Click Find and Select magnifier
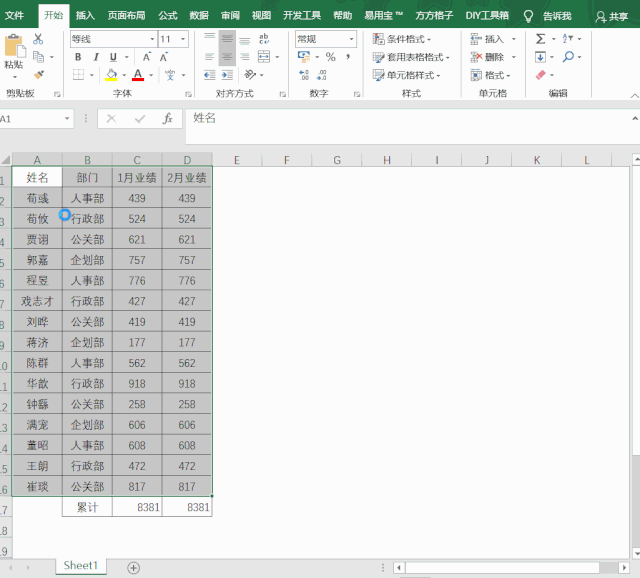The height and width of the screenshot is (578, 640). point(568,57)
